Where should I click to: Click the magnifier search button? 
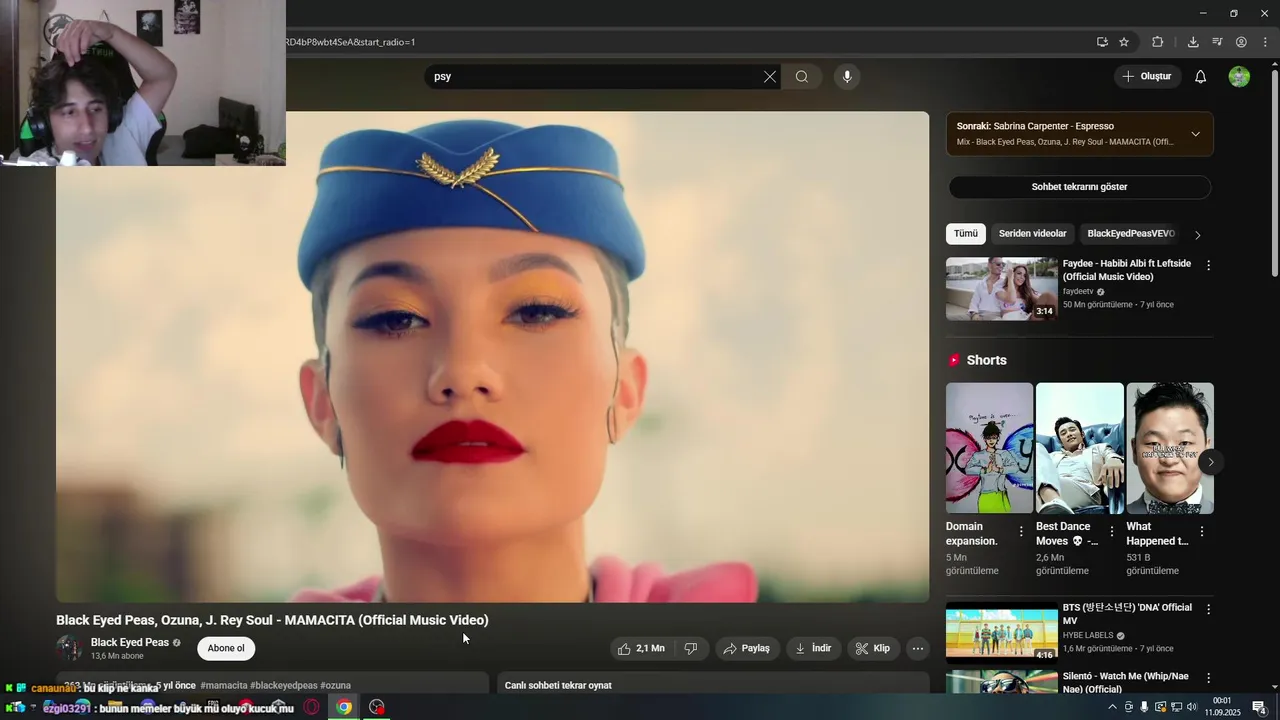click(x=802, y=77)
